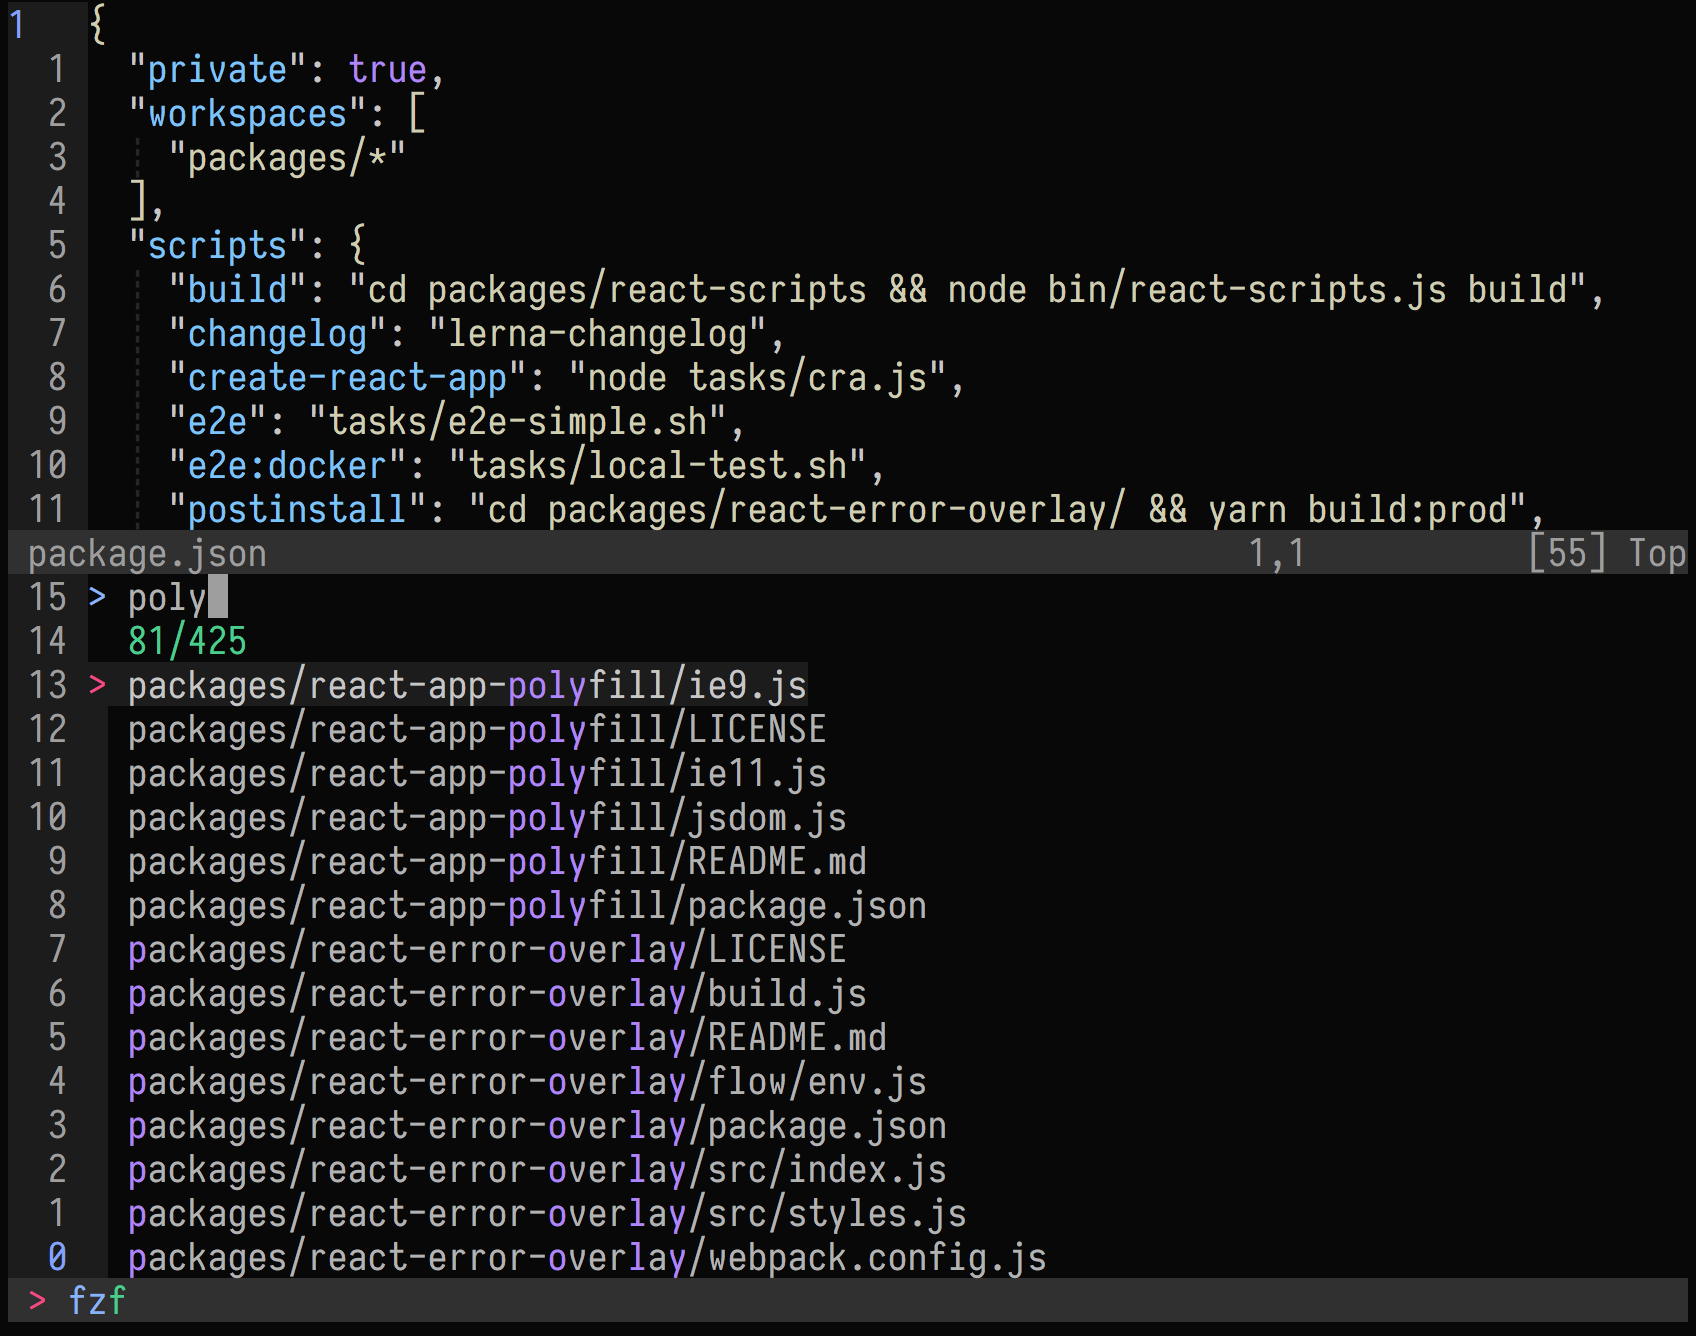Click the "tasks/e2e-simple.sh" value

pyautogui.click(x=517, y=422)
